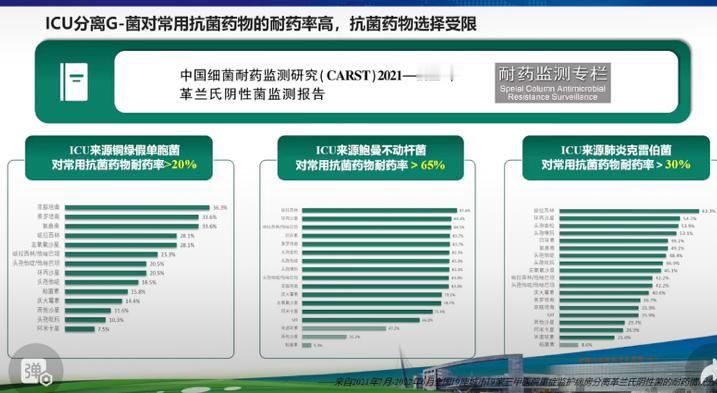Click the 36.3% bar in Pseudomonas chart
The height and width of the screenshot is (393, 717).
[137, 208]
